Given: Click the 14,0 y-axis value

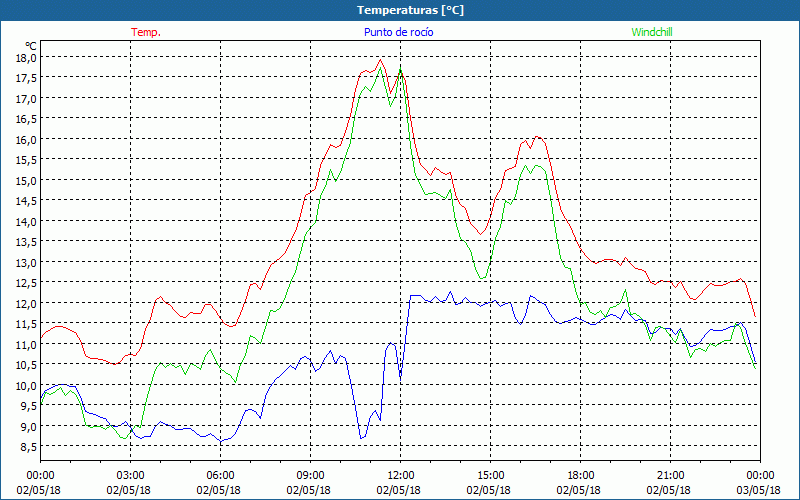Looking at the screenshot, I should point(26,221).
